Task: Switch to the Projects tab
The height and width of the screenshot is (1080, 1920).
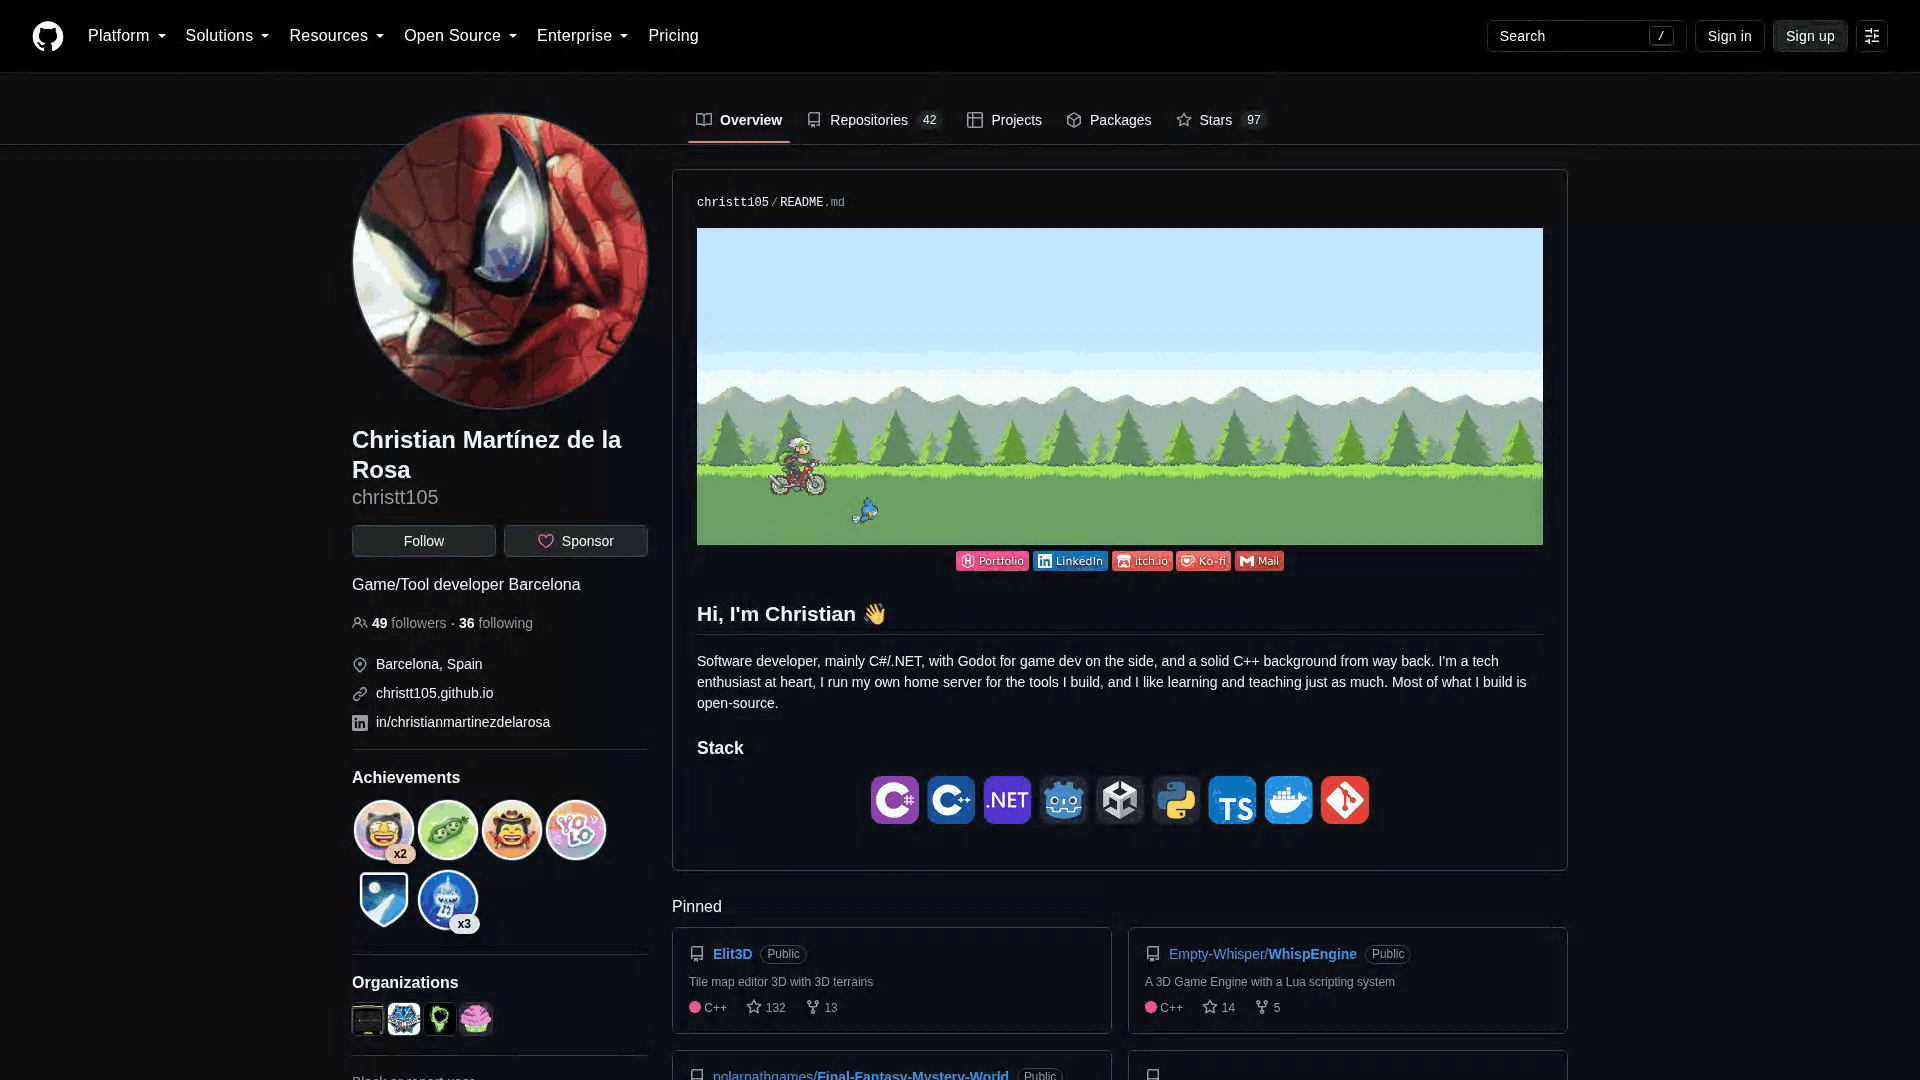Action: pyautogui.click(x=1004, y=120)
